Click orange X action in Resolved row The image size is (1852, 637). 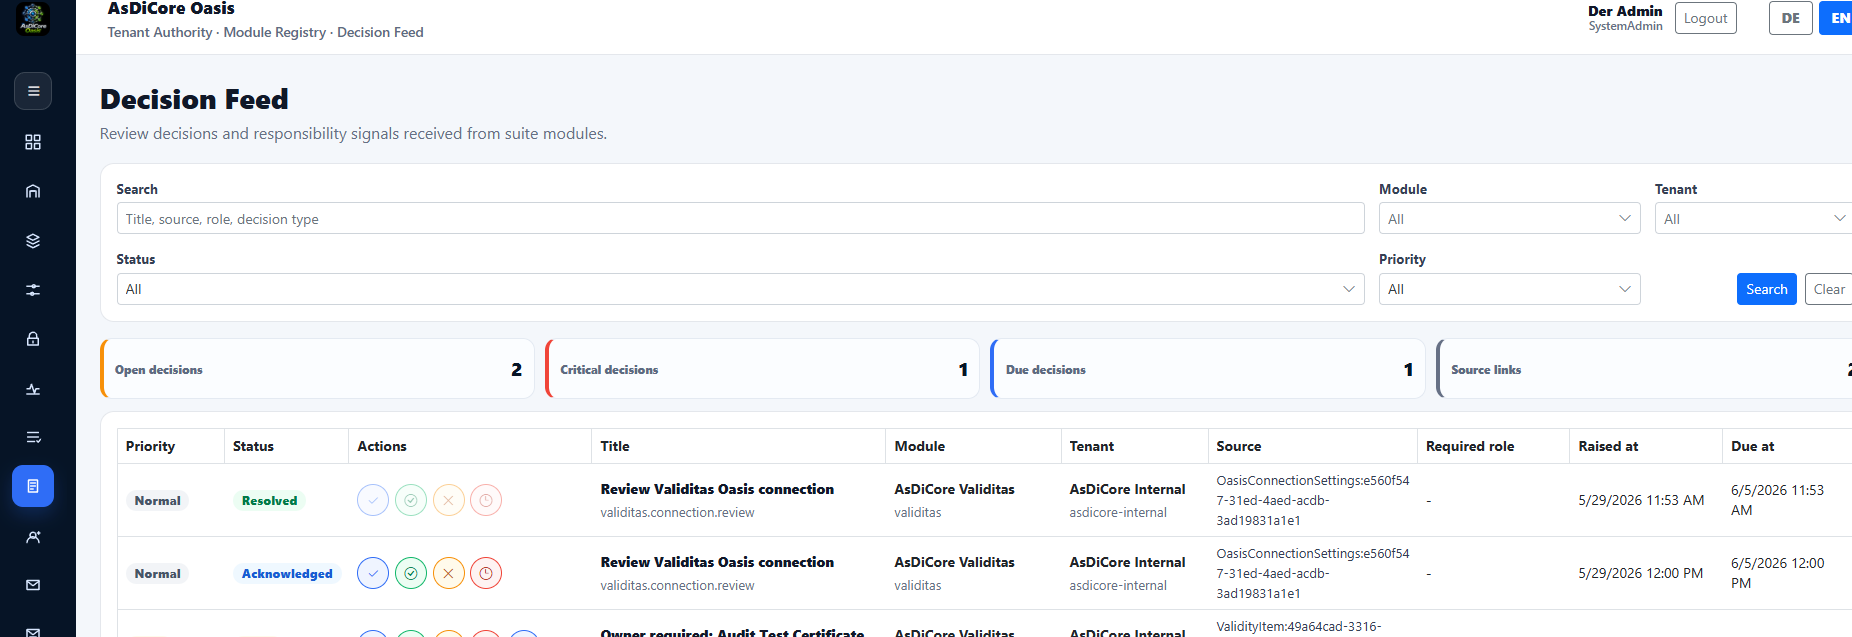[449, 500]
